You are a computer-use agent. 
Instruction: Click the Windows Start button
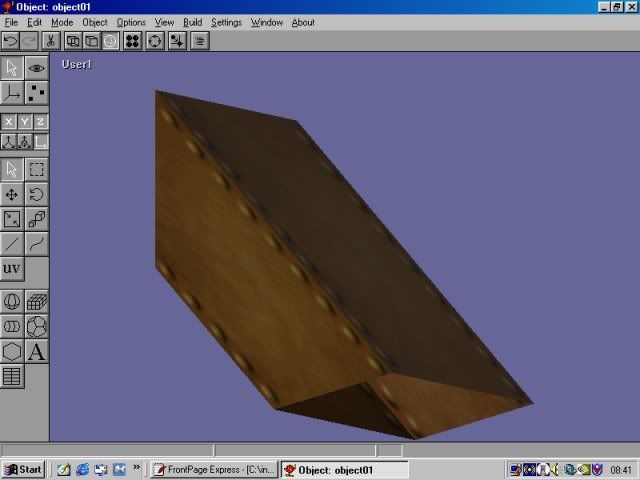click(23, 469)
